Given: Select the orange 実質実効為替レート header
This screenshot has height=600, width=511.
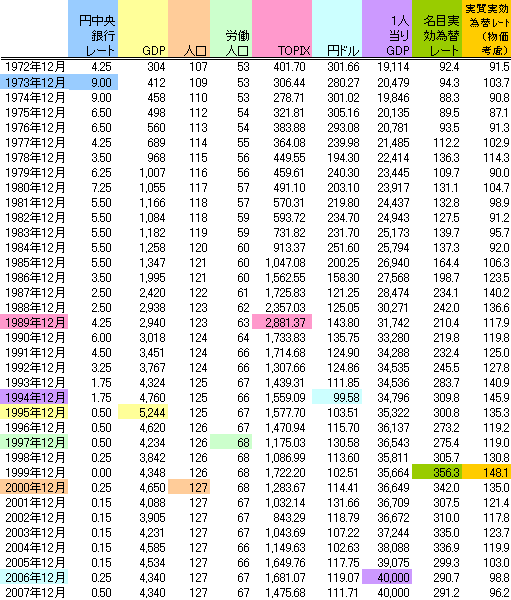Looking at the screenshot, I should point(487,28).
